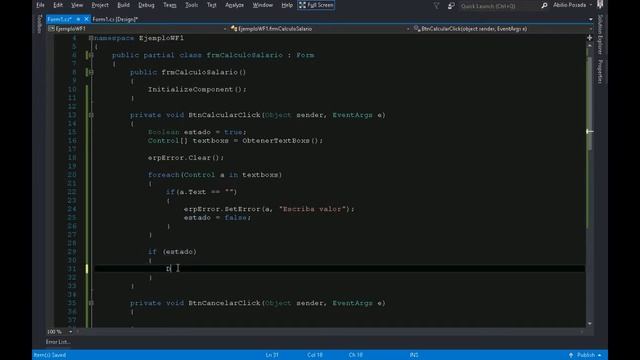
Task: Open the Test menu
Action: click(x=211, y=5)
